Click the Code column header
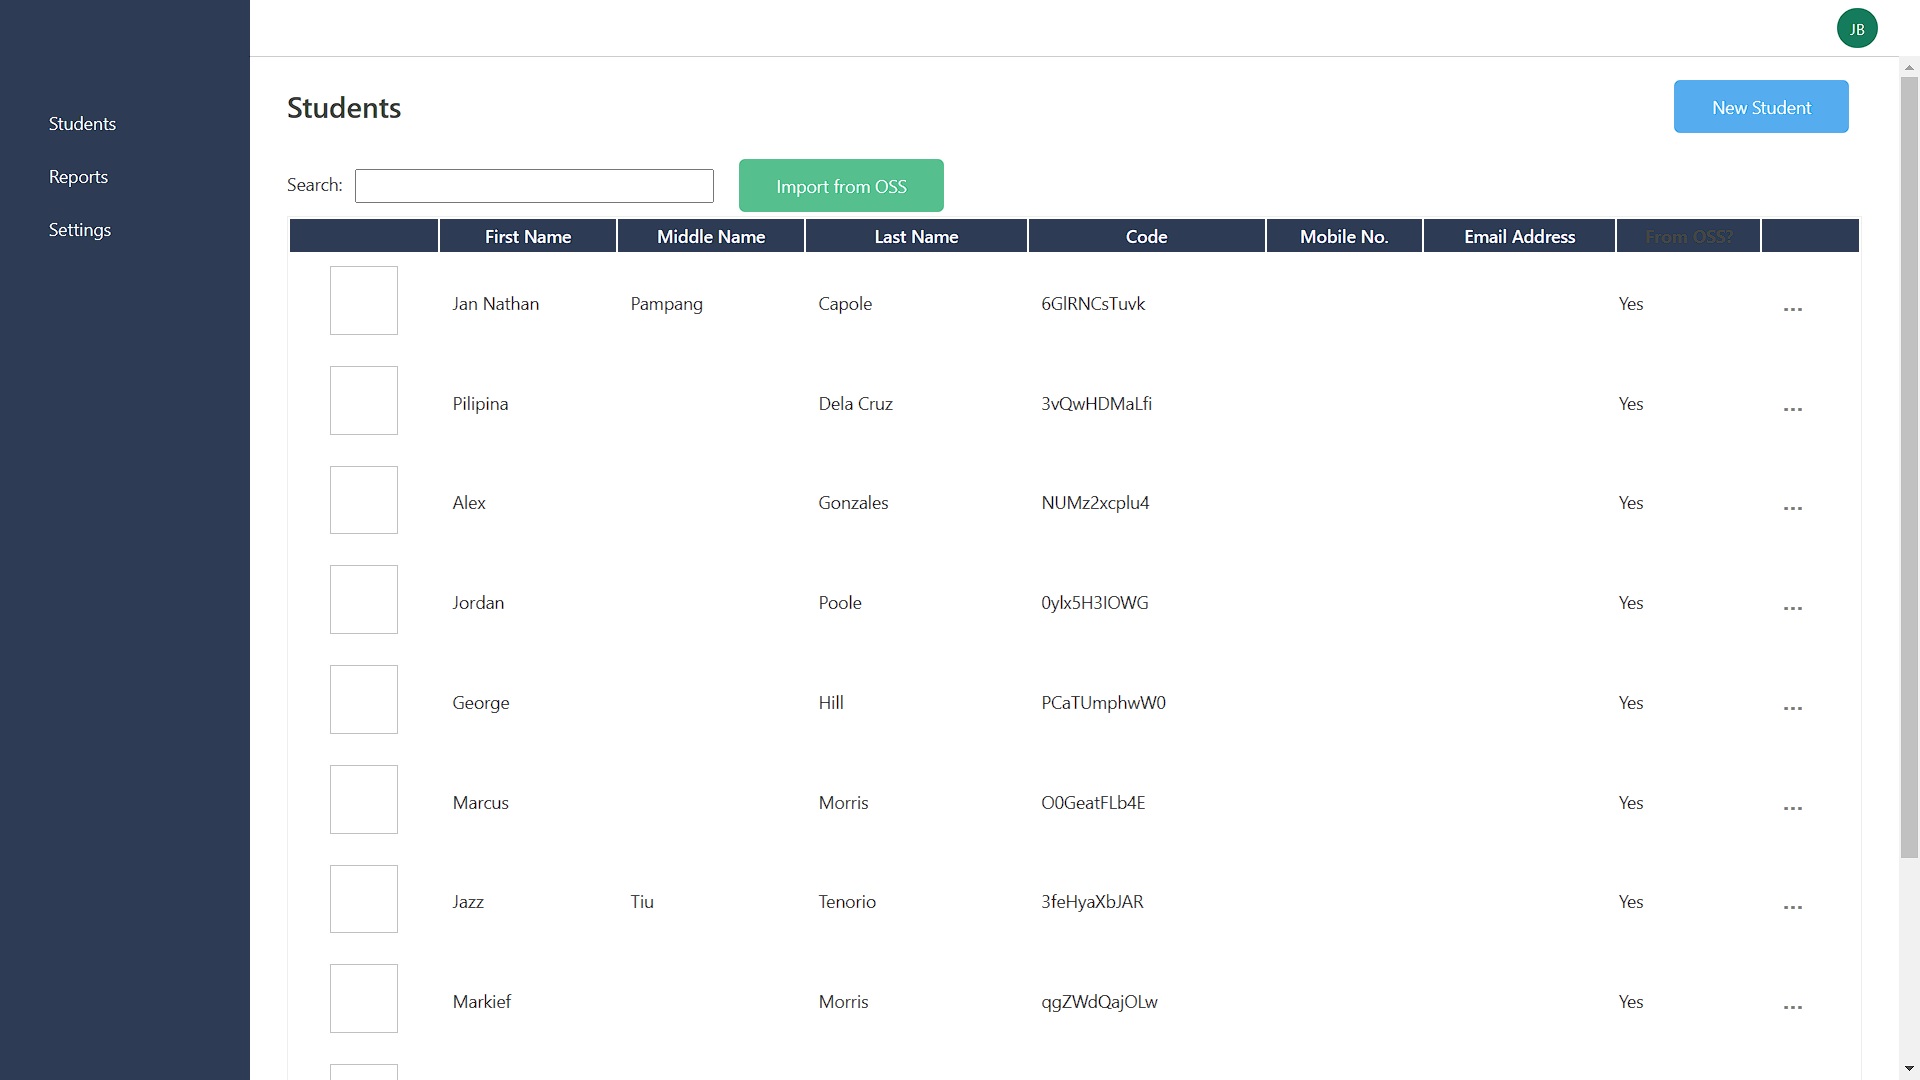This screenshot has width=1920, height=1080. pyautogui.click(x=1146, y=237)
